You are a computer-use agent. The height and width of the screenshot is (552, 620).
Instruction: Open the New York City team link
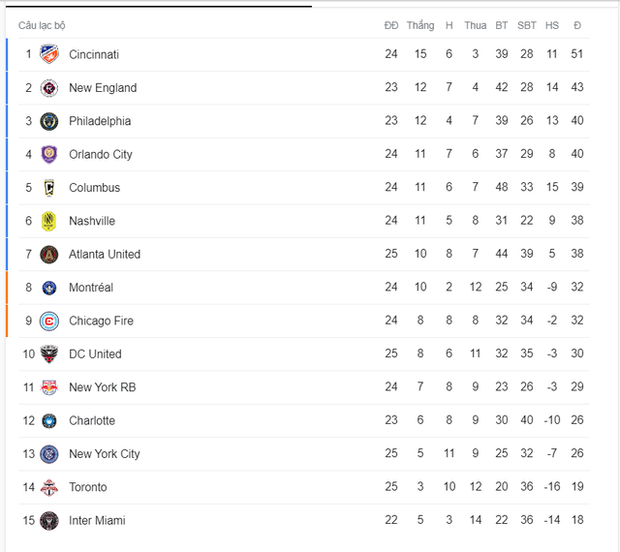click(104, 454)
